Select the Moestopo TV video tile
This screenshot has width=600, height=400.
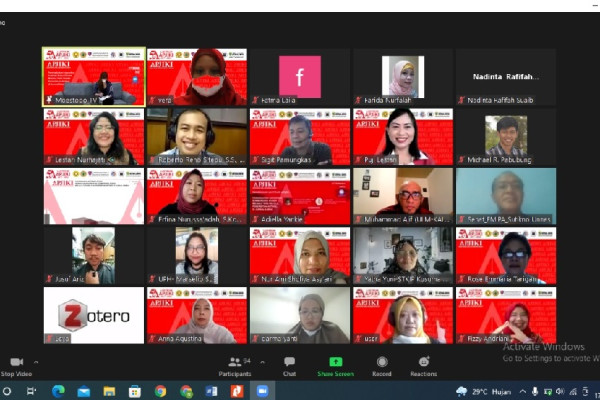[94, 77]
